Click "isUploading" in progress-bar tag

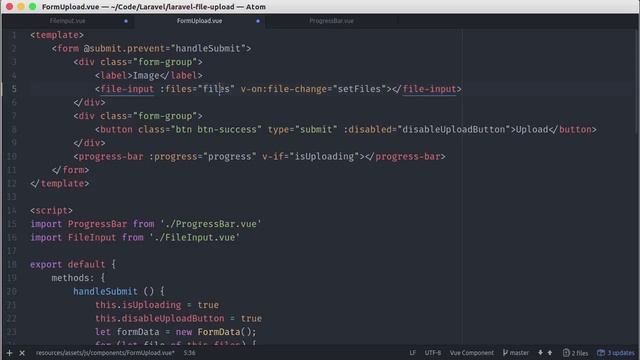pyautogui.click(x=324, y=156)
